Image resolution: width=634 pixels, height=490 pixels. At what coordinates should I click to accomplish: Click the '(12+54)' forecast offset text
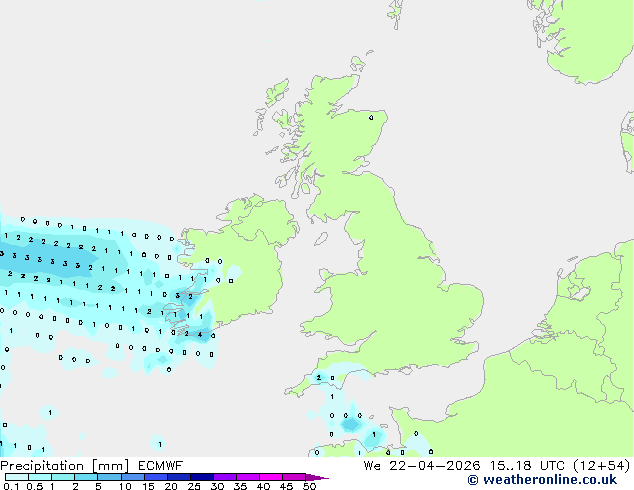(602, 466)
